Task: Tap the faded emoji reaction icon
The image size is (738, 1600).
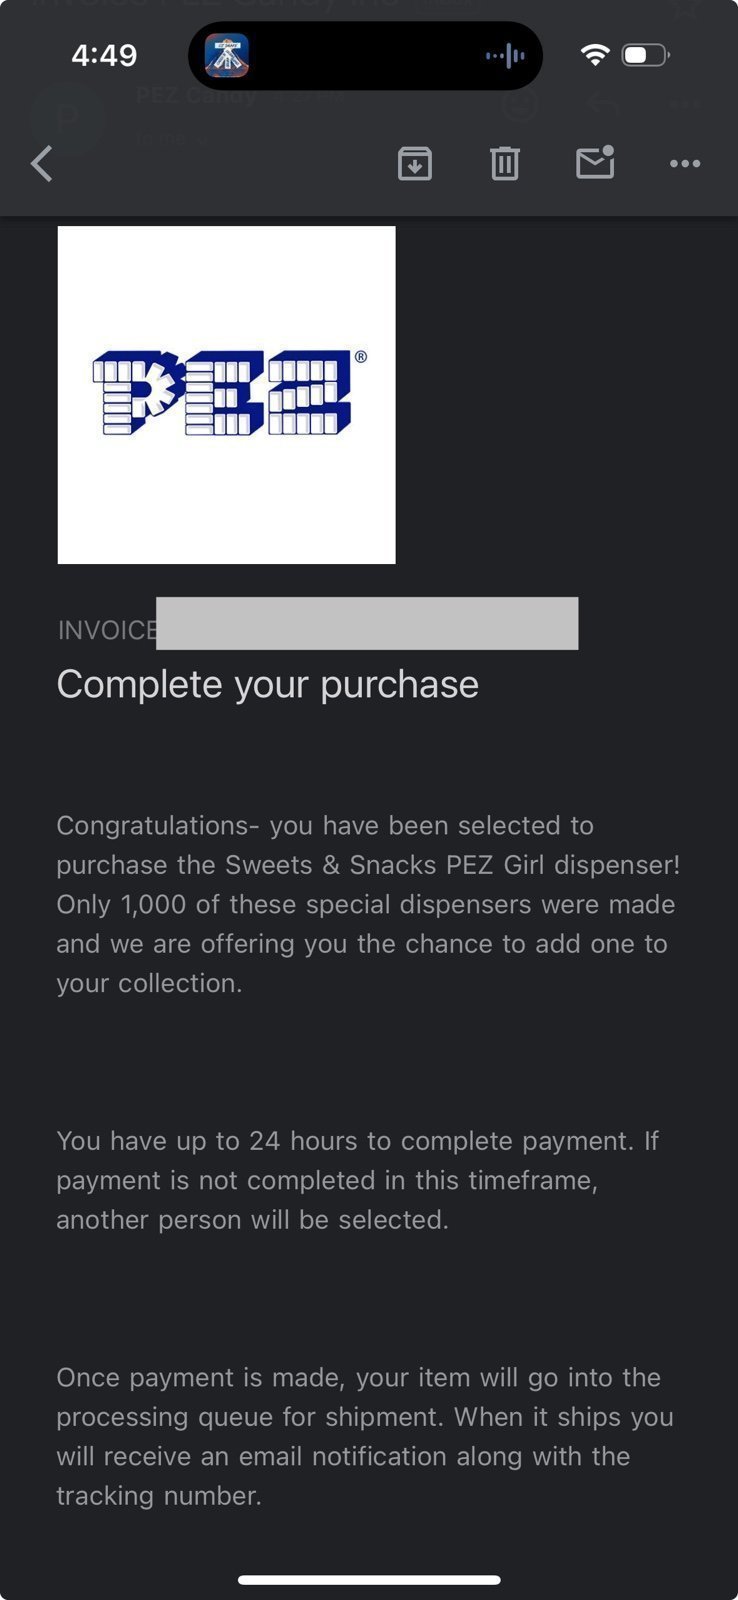Action: 520,103
